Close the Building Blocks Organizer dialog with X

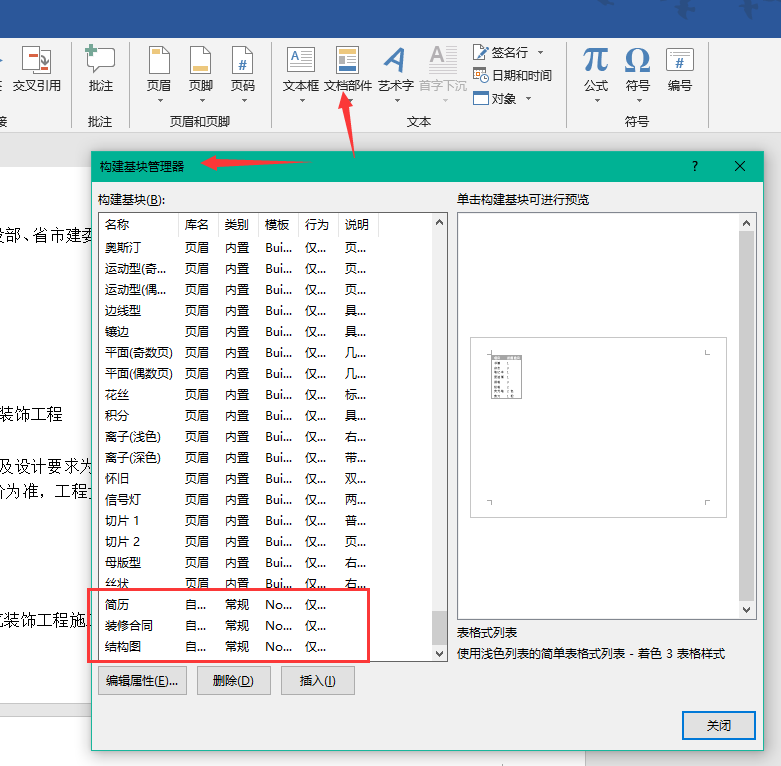tap(740, 166)
